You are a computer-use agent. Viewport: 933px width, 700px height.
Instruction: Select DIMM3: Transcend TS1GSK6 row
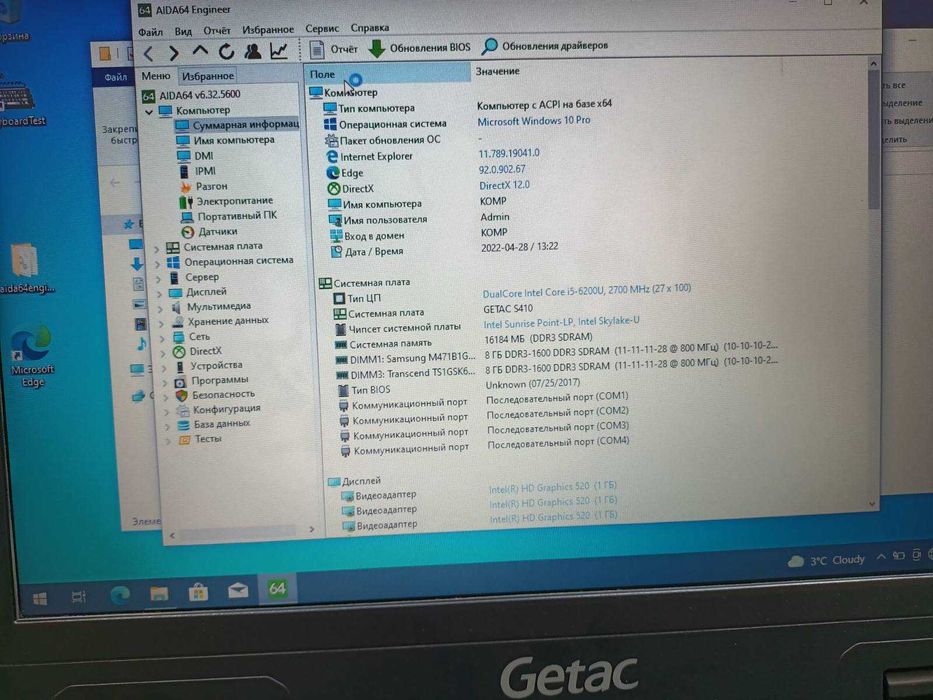[555, 370]
